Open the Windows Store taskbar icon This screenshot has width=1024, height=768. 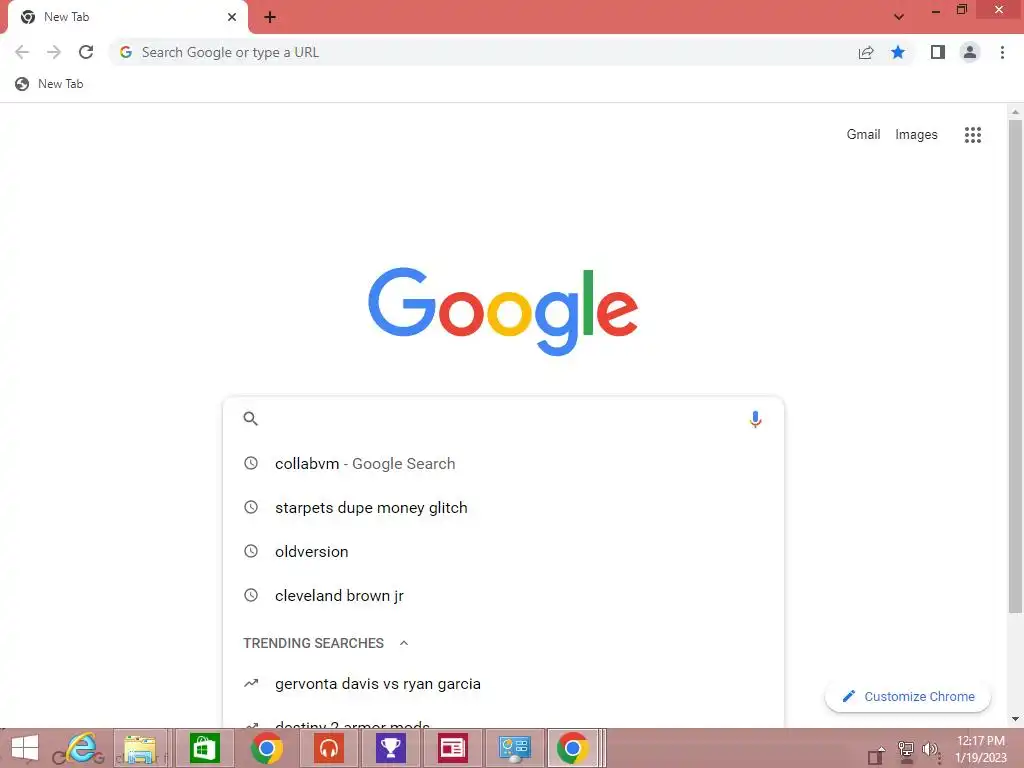(204, 748)
